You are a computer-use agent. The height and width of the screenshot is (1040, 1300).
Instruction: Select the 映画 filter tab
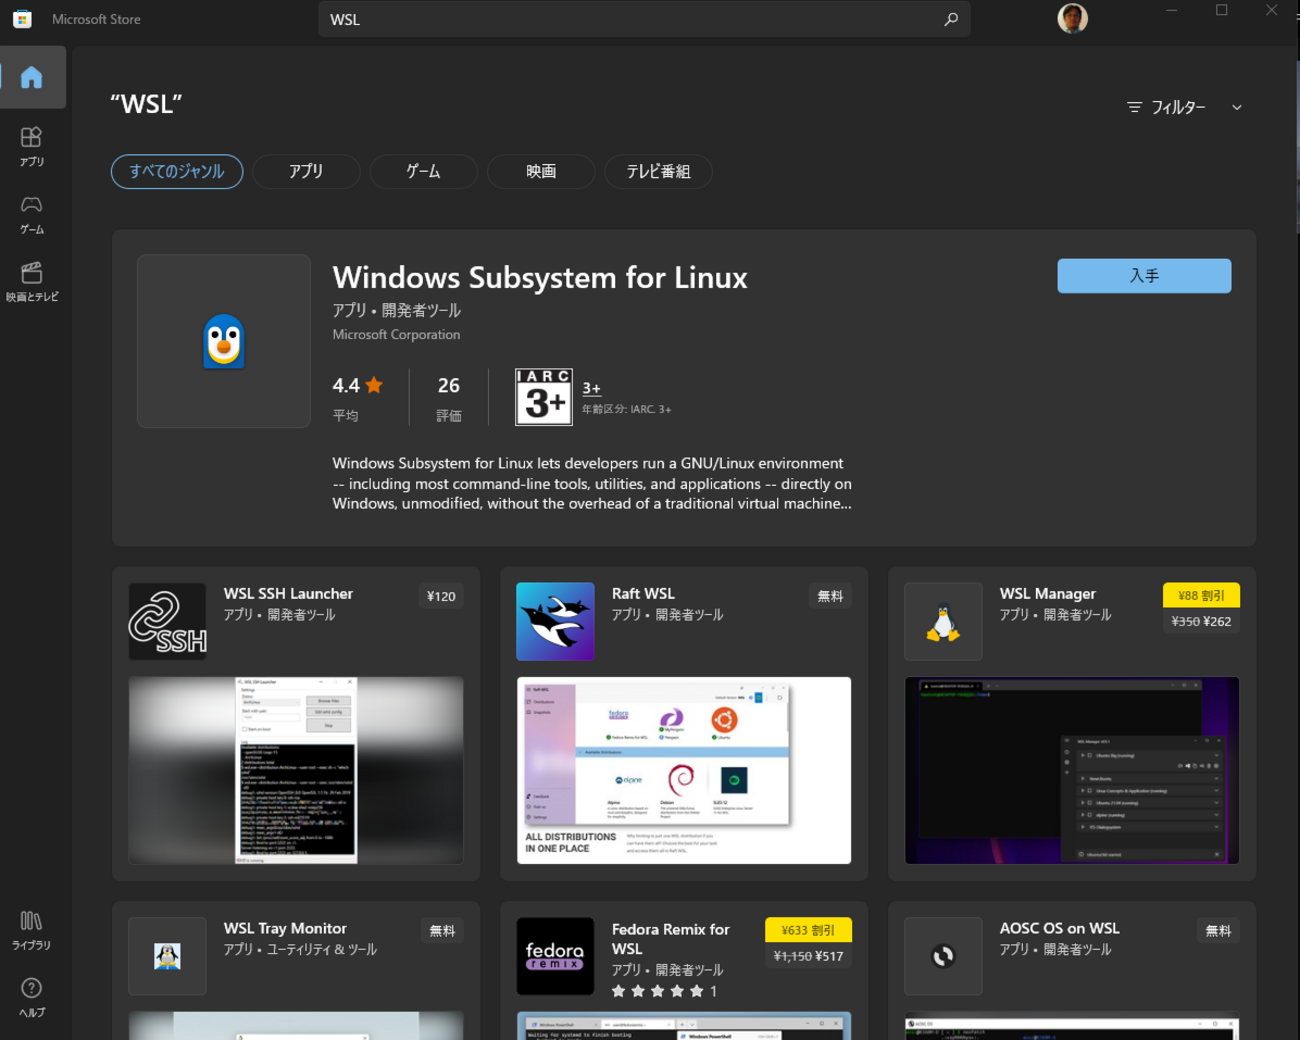click(541, 171)
